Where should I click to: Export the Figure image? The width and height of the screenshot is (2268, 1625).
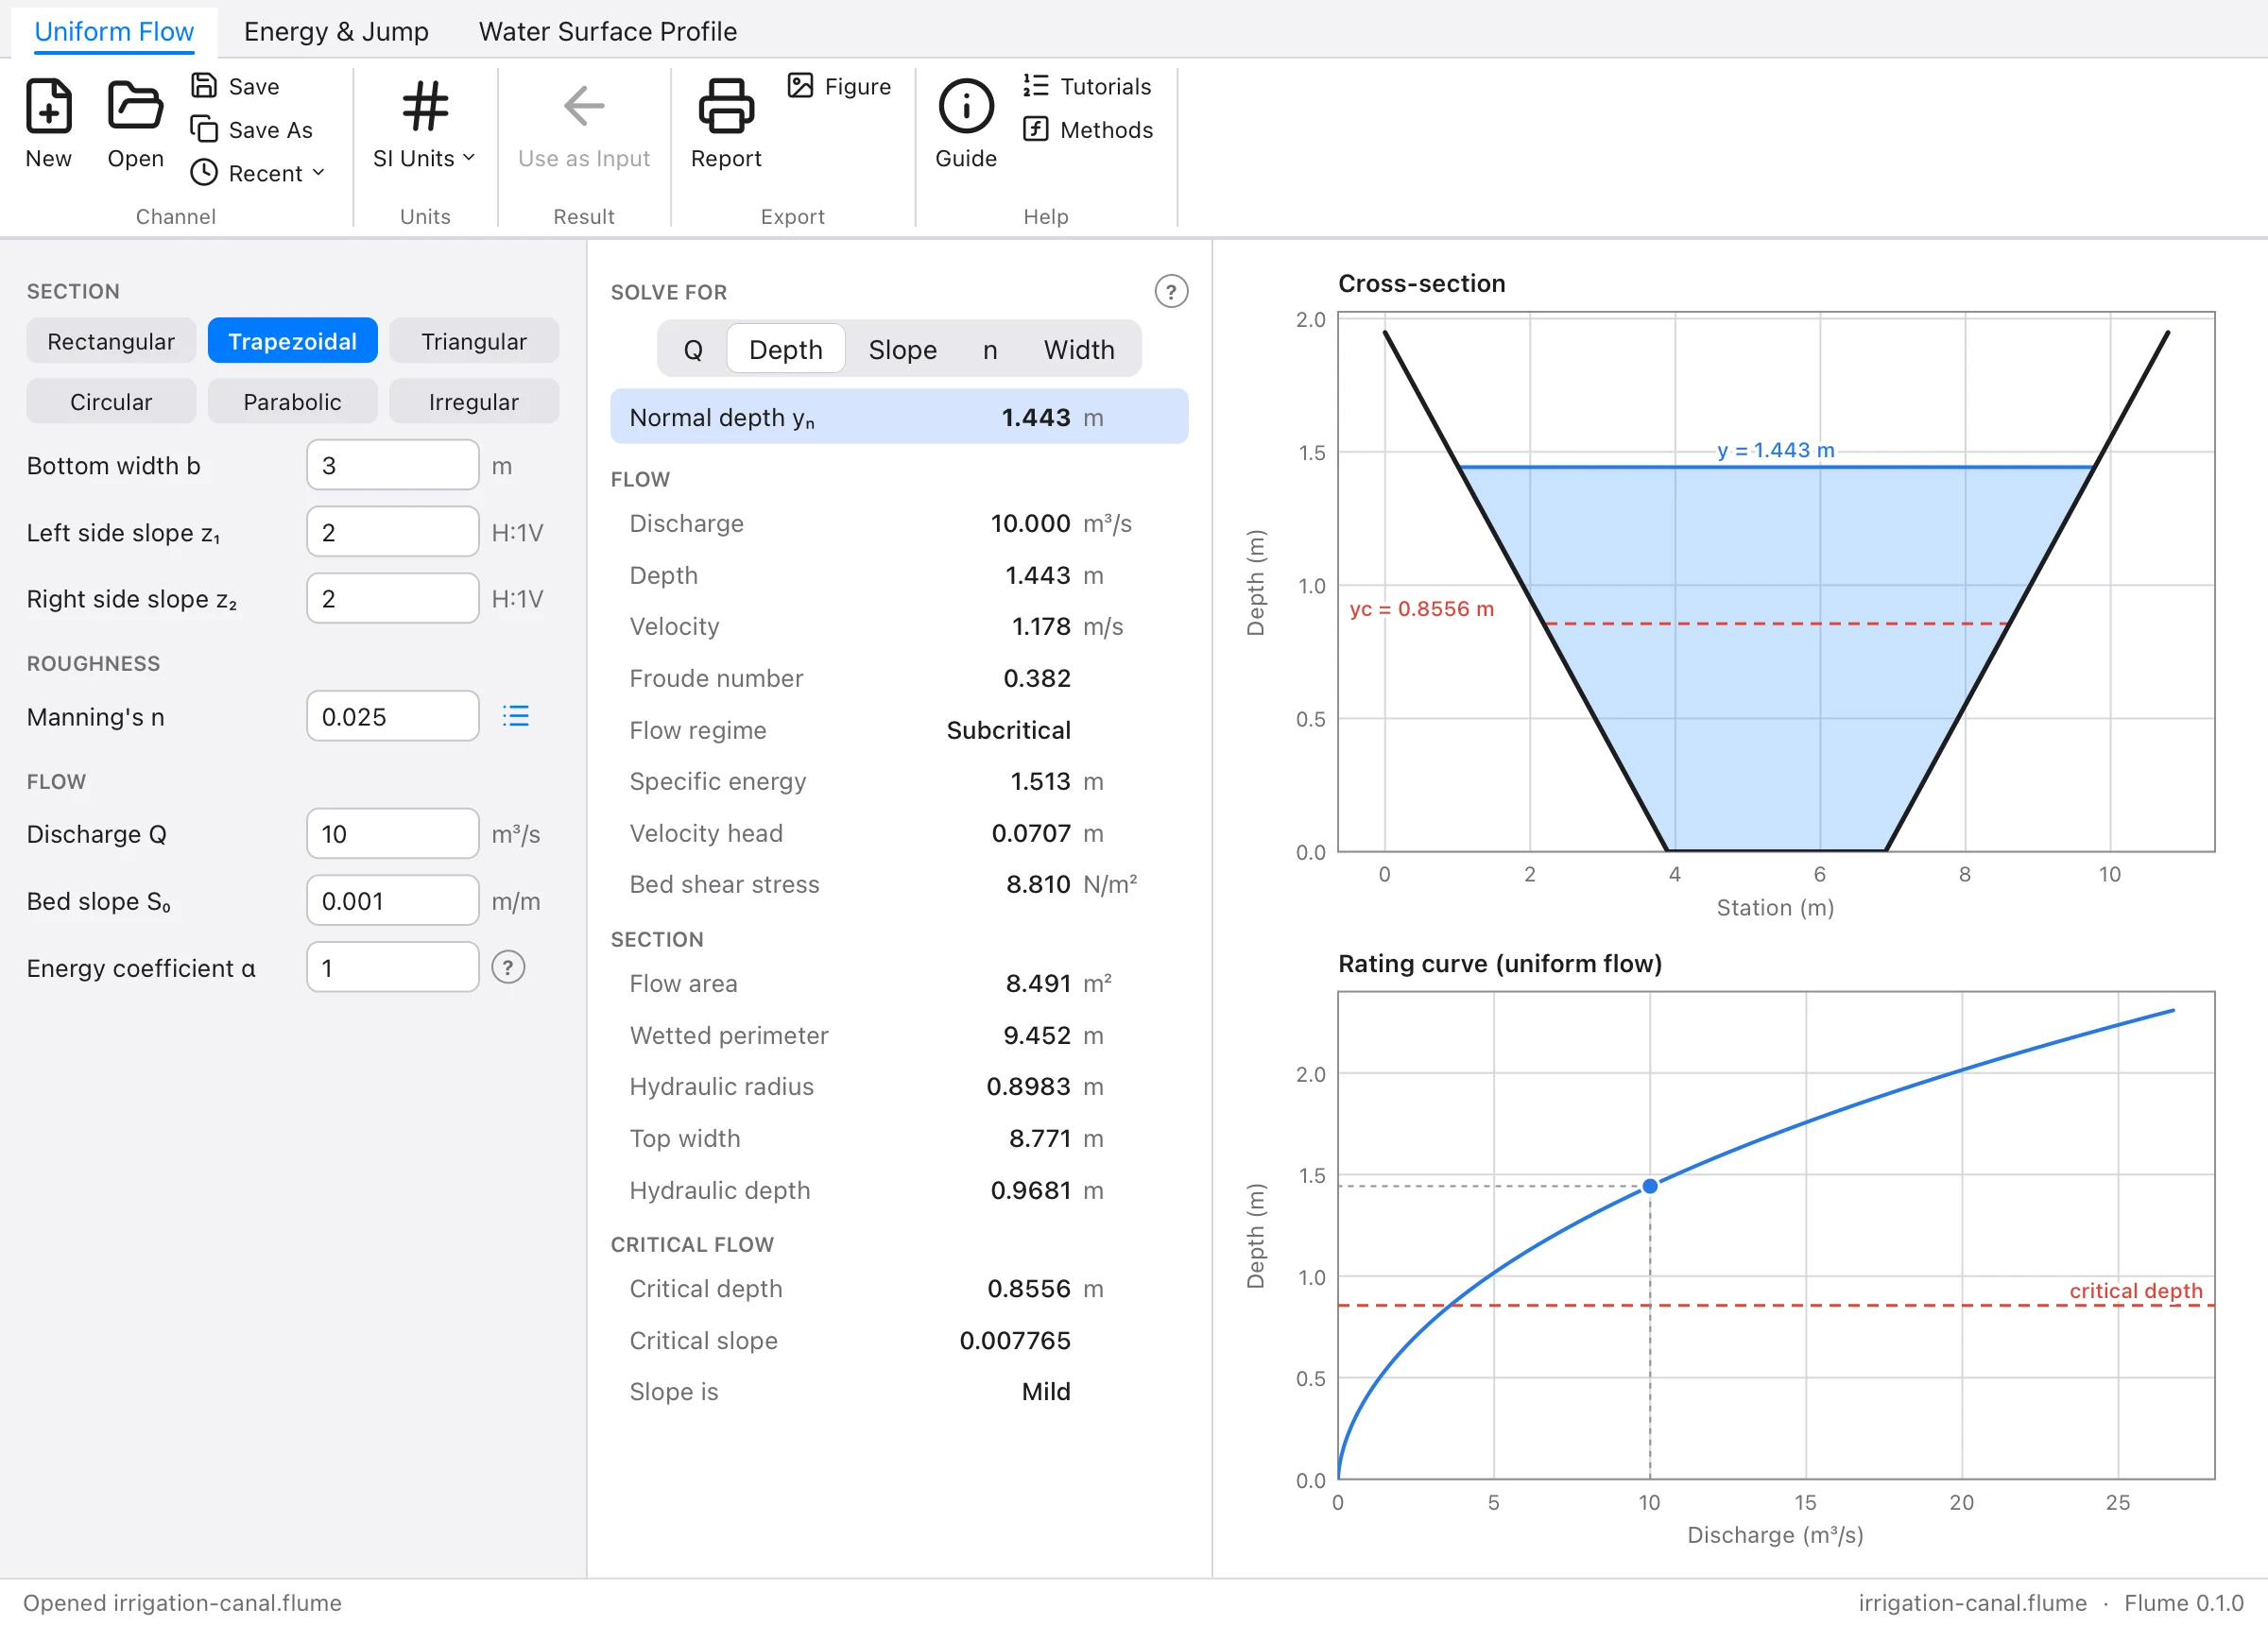tap(839, 86)
